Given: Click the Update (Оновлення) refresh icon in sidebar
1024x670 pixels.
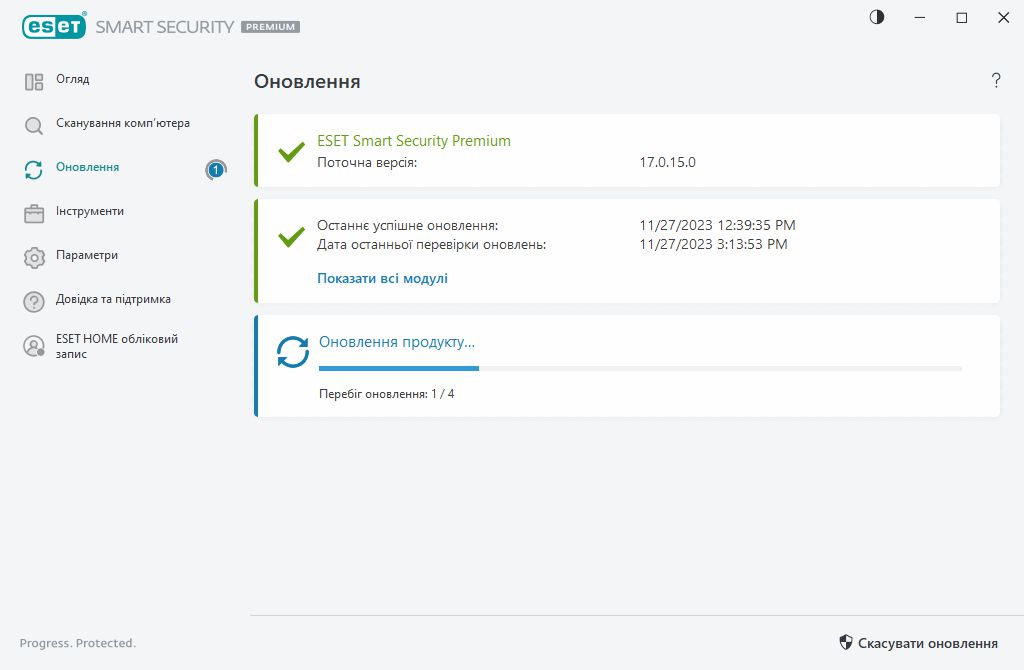Looking at the screenshot, I should tap(34, 170).
